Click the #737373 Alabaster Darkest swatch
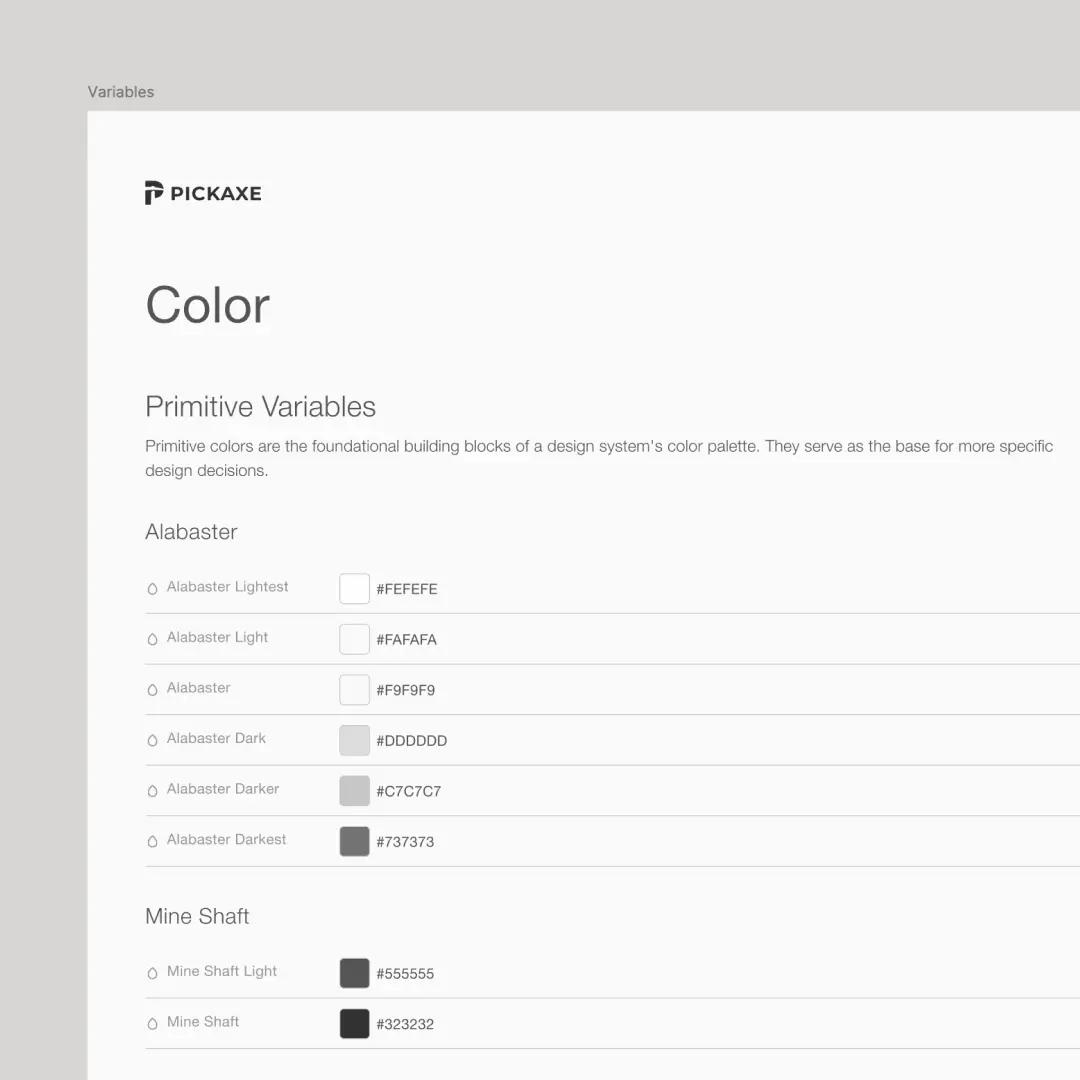 [355, 842]
